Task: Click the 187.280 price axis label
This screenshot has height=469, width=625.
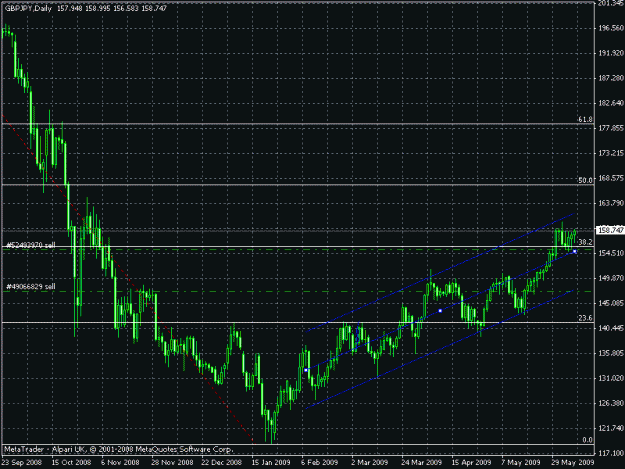Action: pyautogui.click(x=611, y=78)
